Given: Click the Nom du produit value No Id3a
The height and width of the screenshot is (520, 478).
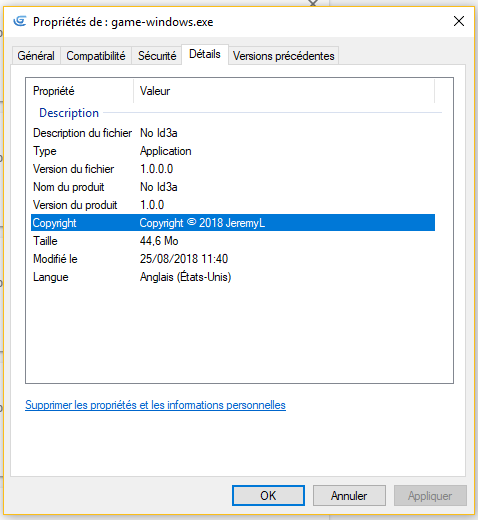Looking at the screenshot, I should click(x=158, y=187).
